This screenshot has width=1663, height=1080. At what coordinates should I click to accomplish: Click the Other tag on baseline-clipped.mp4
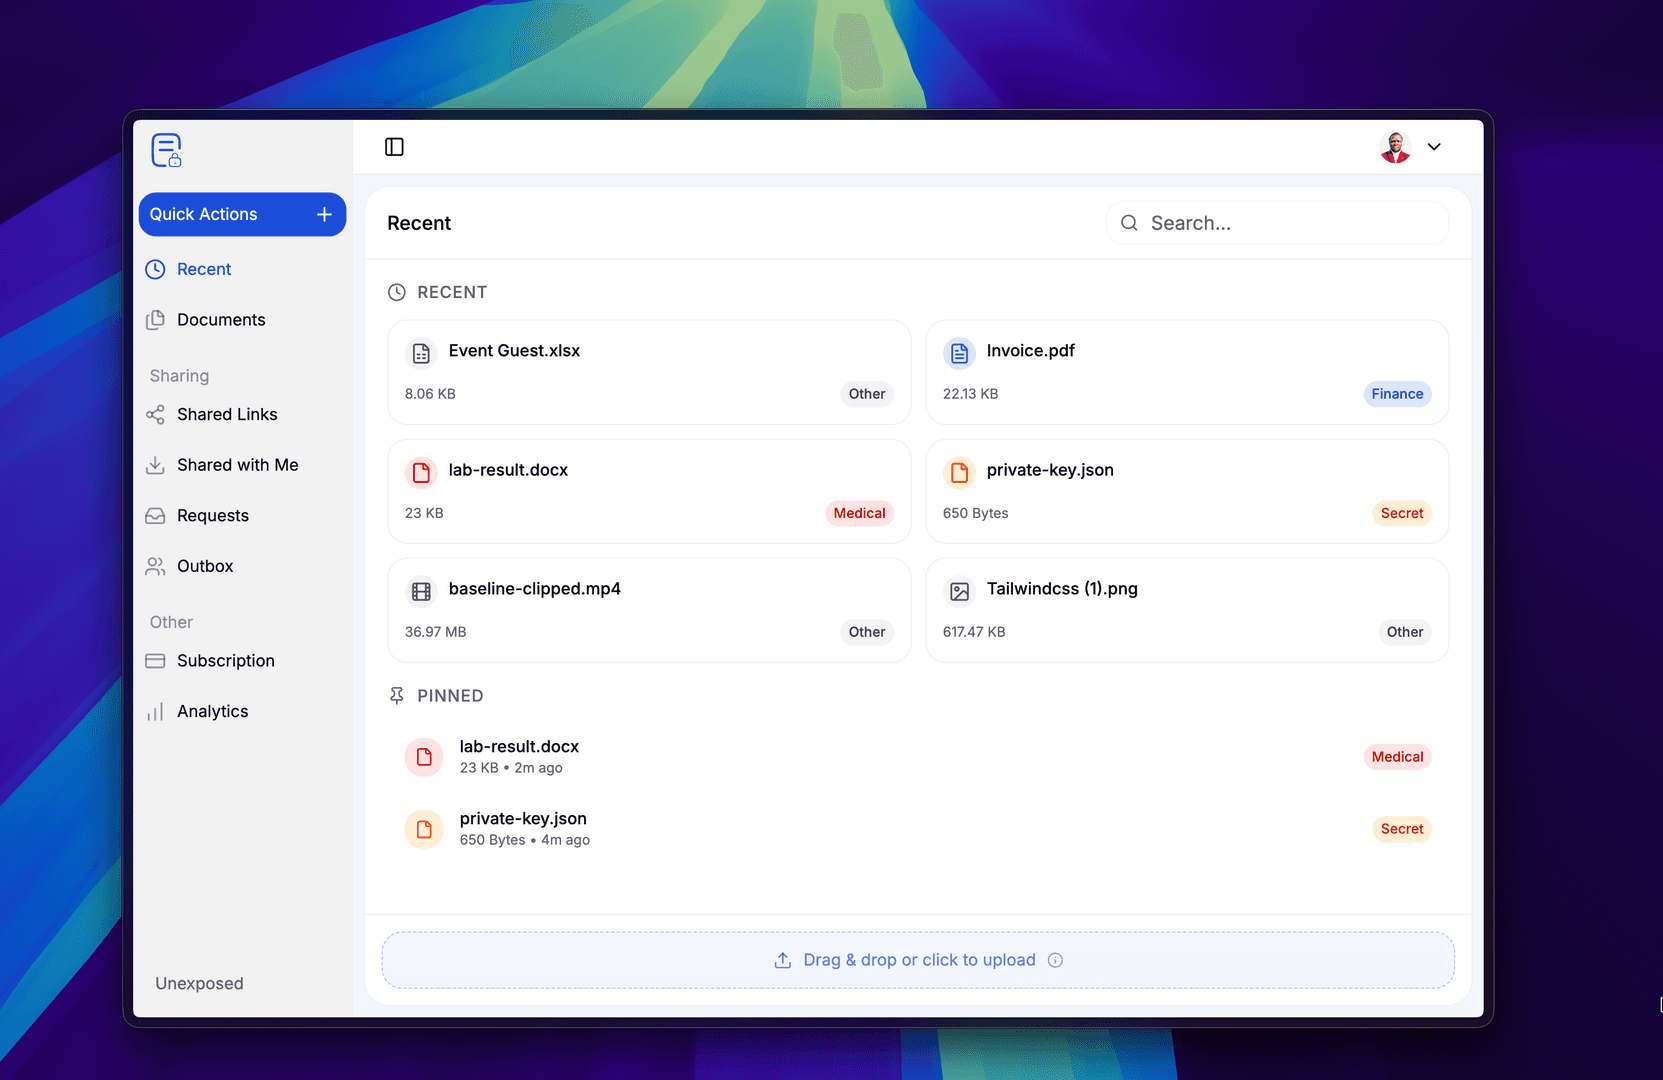867,632
